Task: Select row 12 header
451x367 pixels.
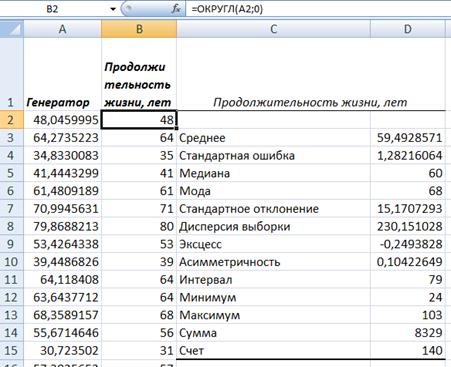Action: 12,297
